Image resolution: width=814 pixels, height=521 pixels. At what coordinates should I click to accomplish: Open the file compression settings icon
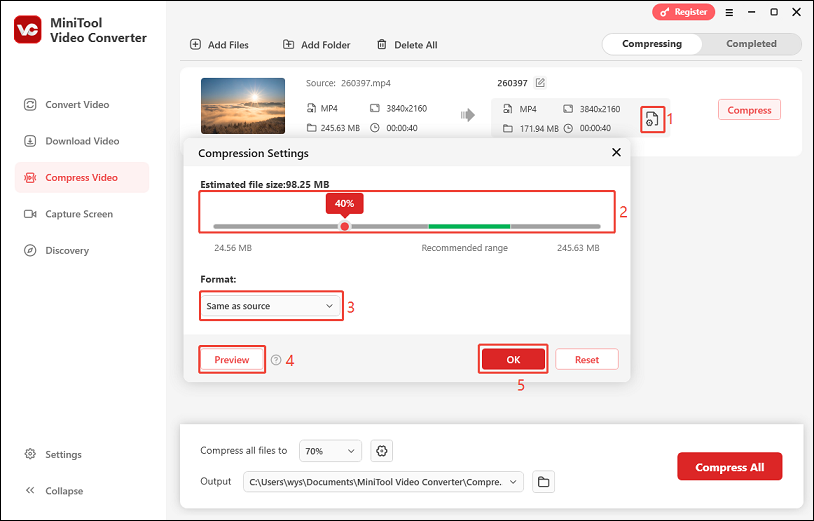pyautogui.click(x=652, y=119)
